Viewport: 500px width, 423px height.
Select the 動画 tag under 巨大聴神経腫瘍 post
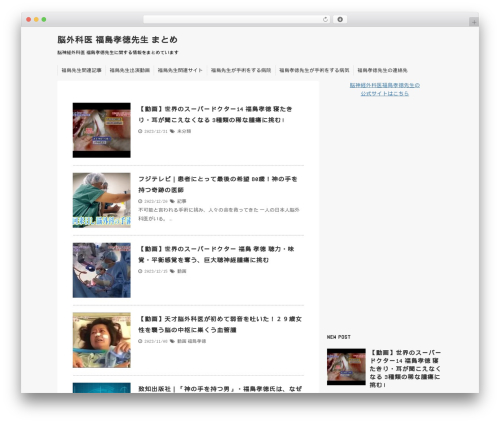click(x=182, y=271)
